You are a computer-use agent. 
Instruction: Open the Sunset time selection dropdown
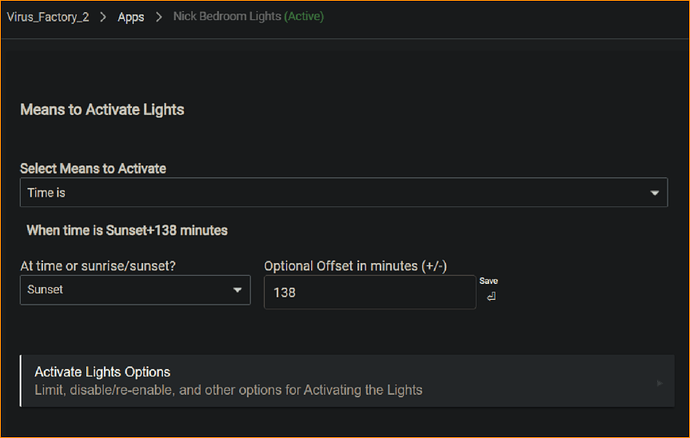134,290
